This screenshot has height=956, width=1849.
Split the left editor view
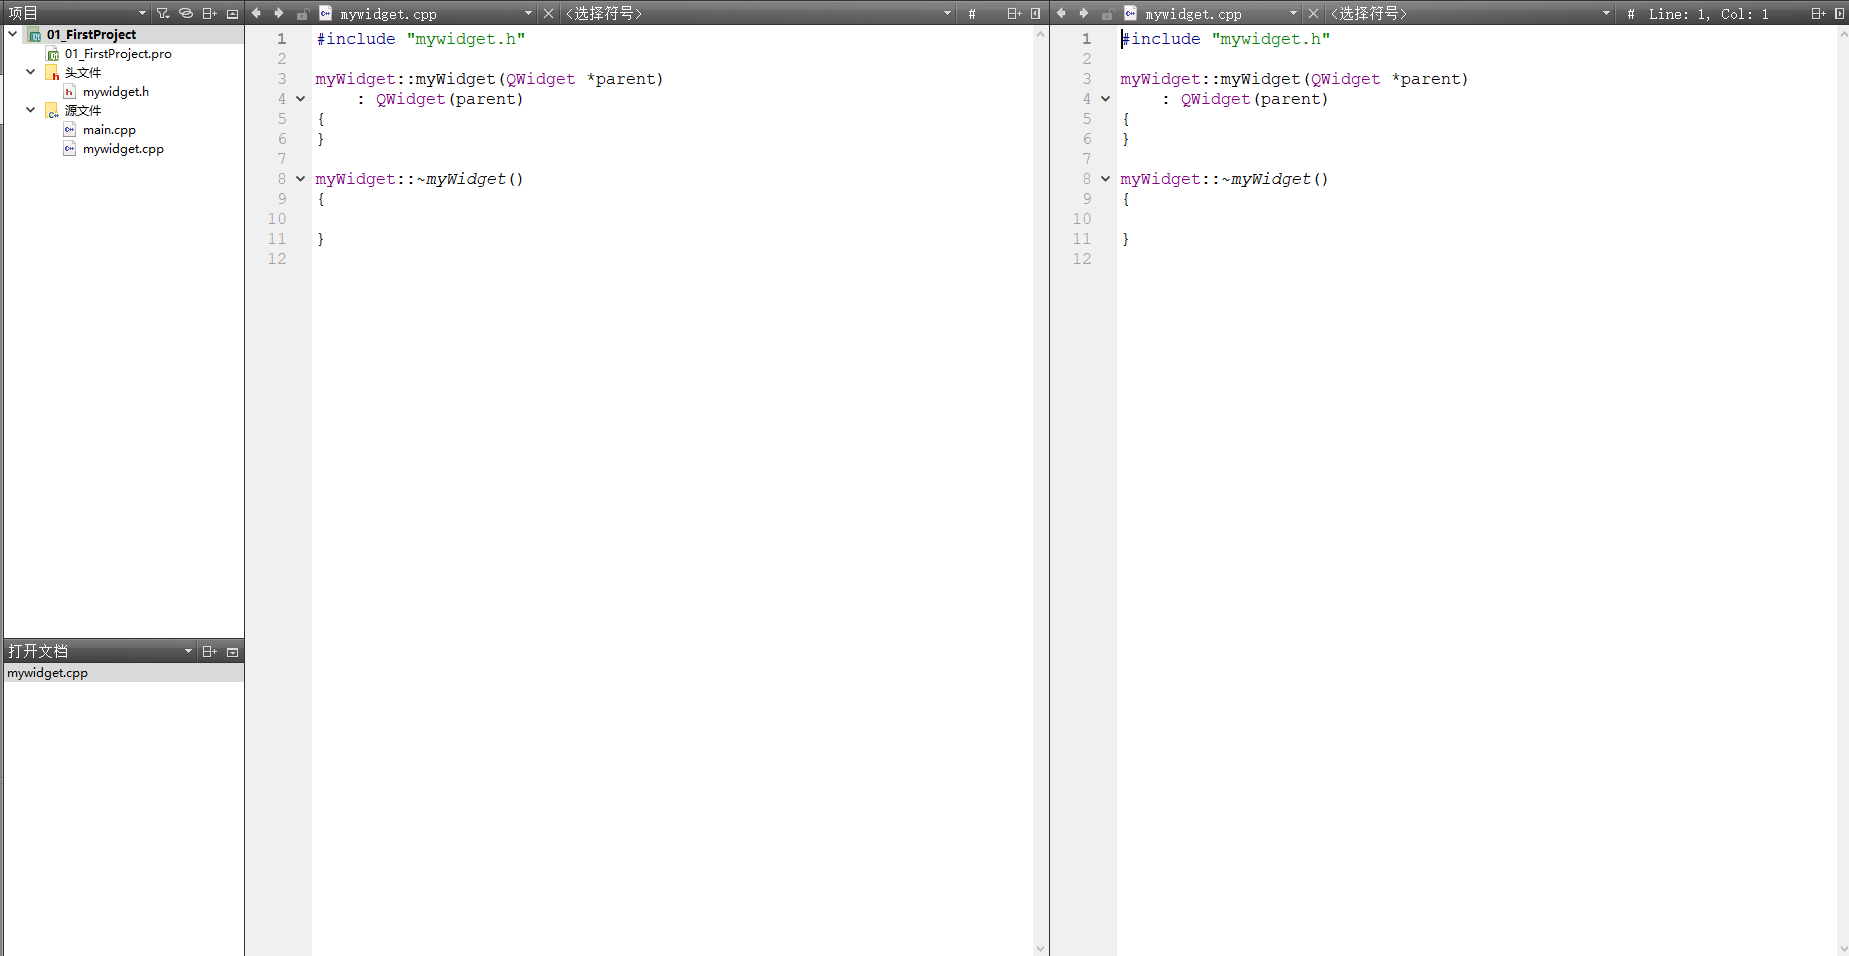1014,13
